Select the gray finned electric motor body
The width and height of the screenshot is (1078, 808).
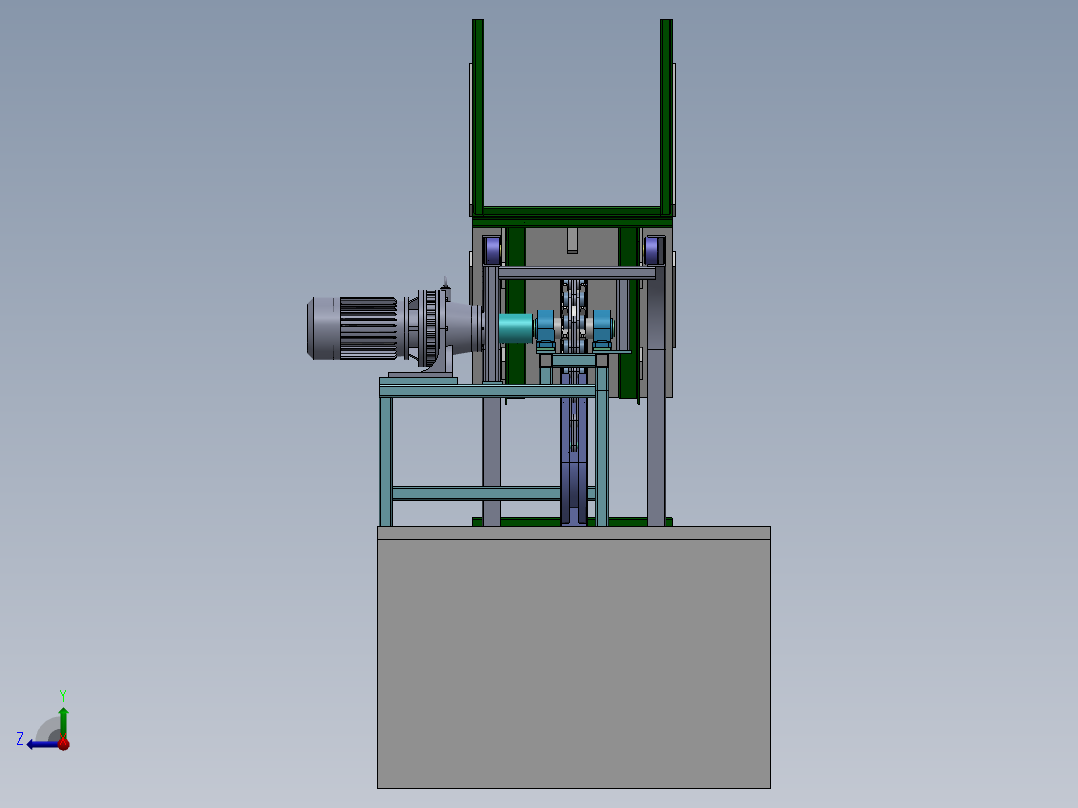pyautogui.click(x=352, y=328)
